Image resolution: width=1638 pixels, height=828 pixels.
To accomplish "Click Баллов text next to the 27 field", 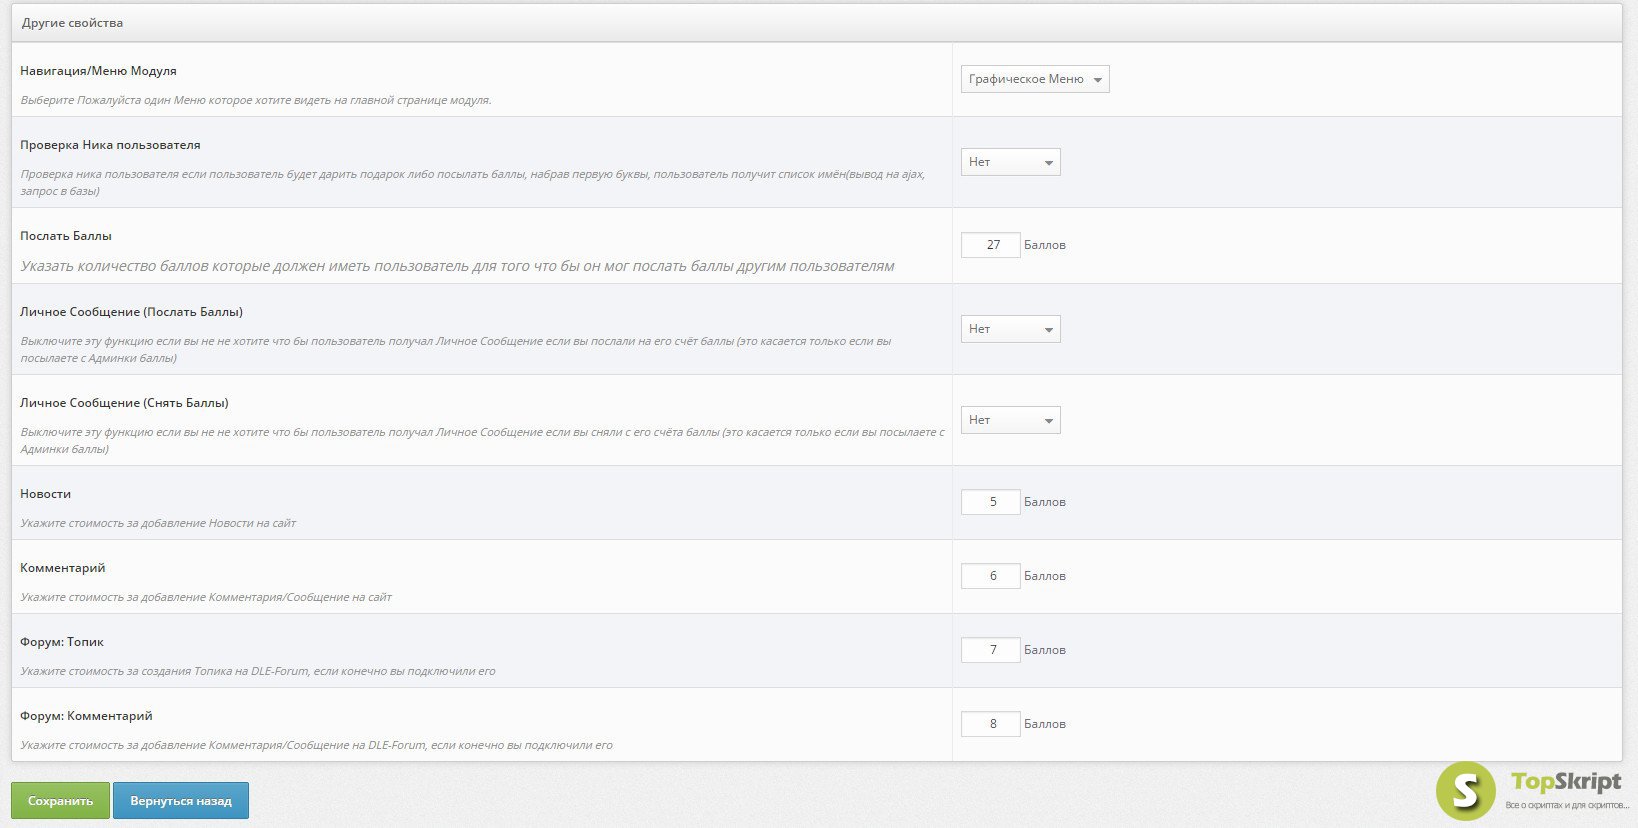I will (1045, 245).
